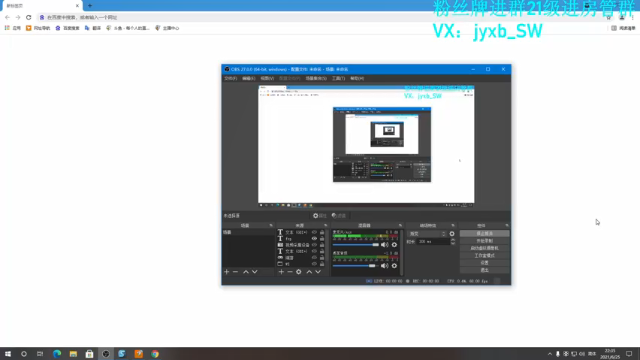Open Microsoft Edge from the taskbar
This screenshot has width=640, height=360.
57,354
